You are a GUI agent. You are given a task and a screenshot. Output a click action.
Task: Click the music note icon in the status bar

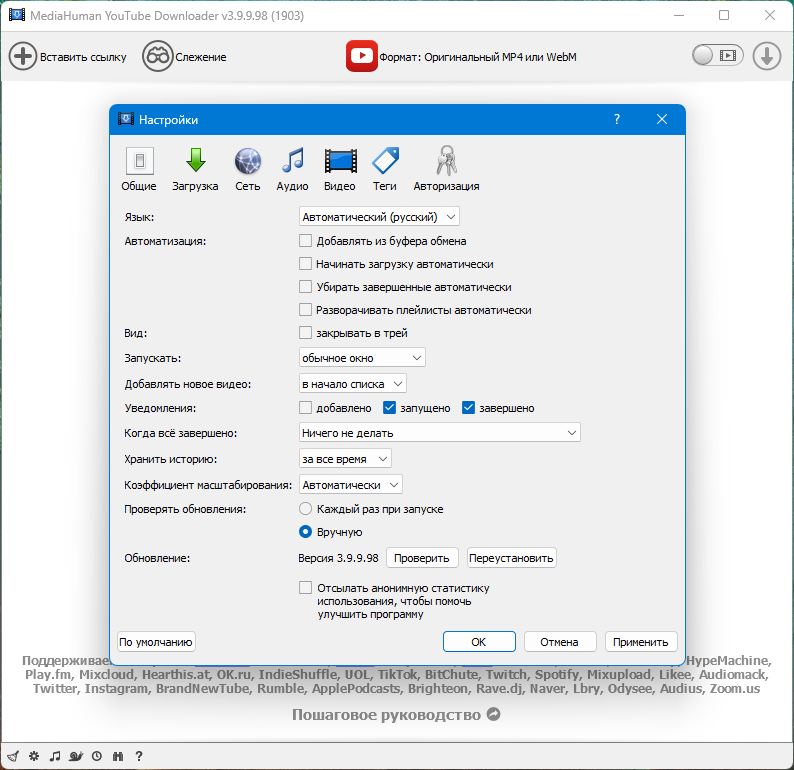pos(55,756)
